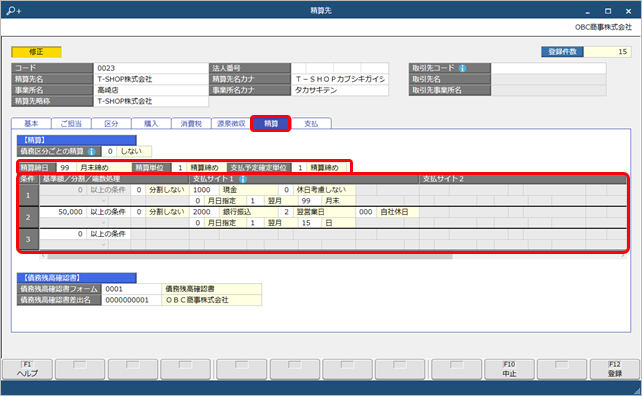Screen dimensions: 642x396
Task: Click the row header number 2
Action: coord(28,217)
